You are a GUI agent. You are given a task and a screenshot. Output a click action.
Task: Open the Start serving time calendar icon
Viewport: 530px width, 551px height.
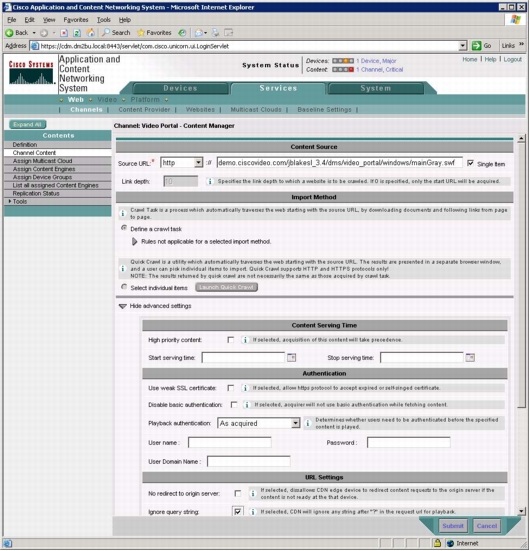291,357
